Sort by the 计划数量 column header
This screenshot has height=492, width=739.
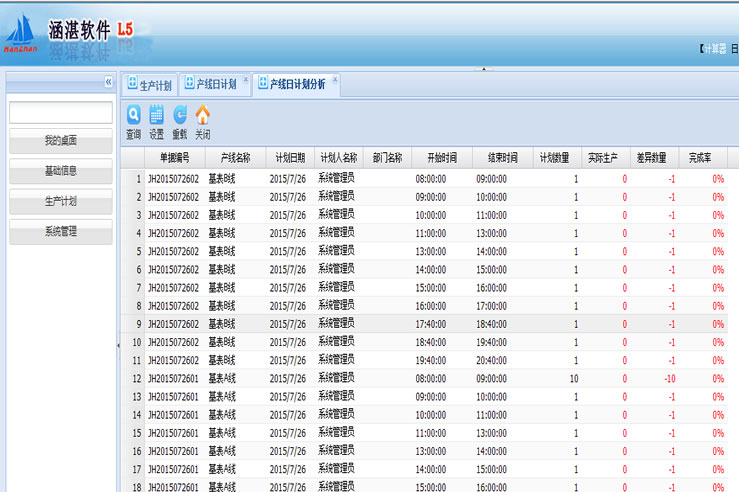click(555, 158)
